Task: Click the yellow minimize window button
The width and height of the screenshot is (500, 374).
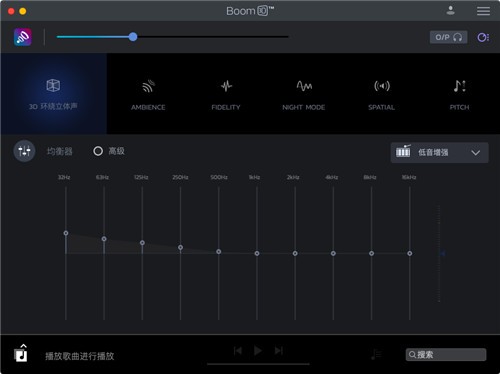Action: [23, 11]
